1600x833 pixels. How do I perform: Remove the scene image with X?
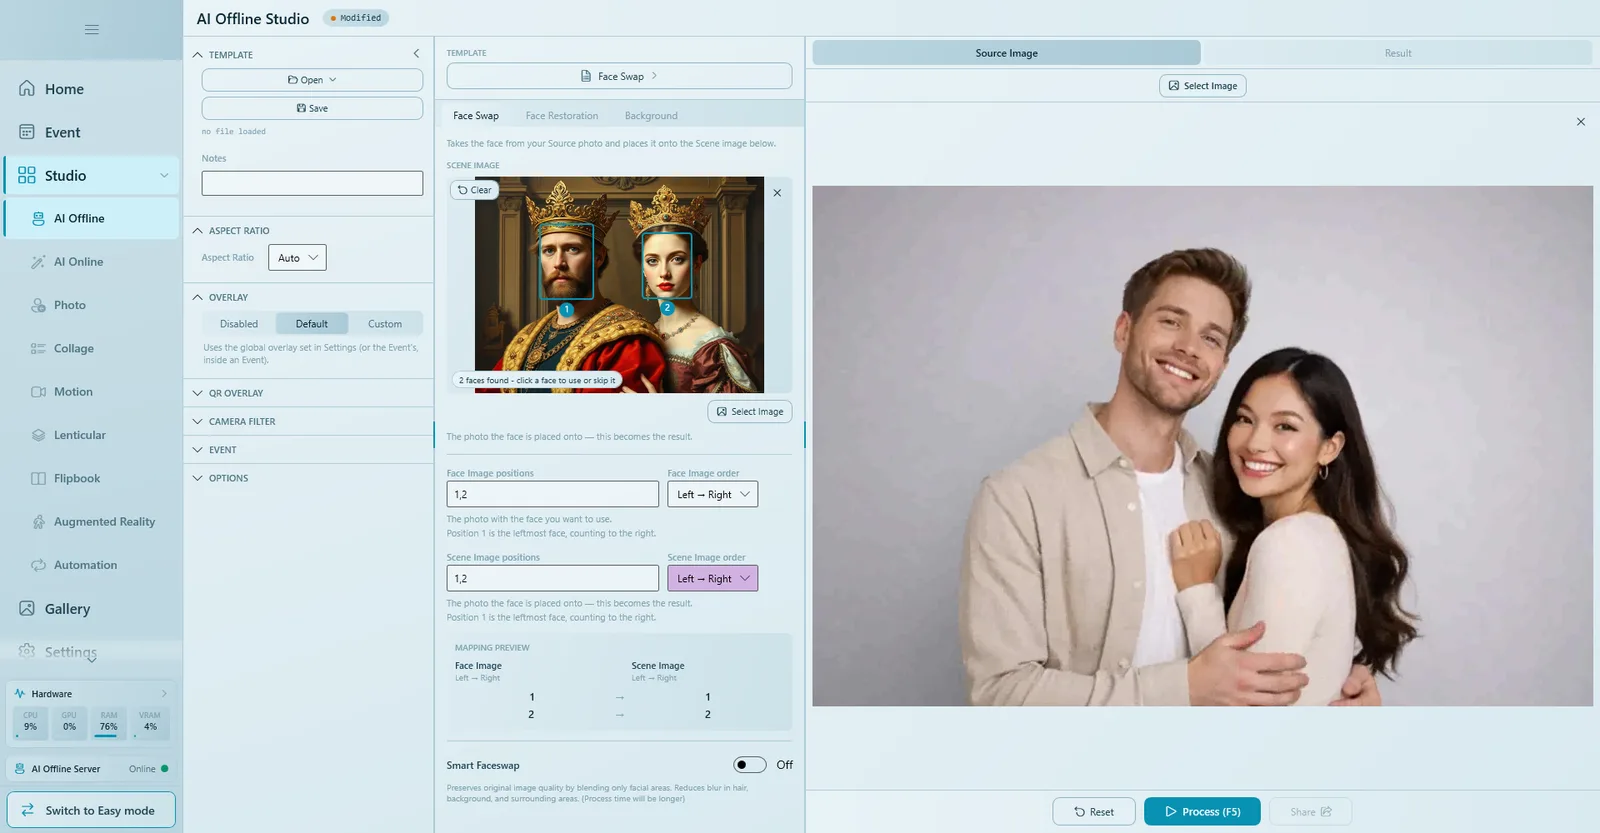pyautogui.click(x=777, y=193)
